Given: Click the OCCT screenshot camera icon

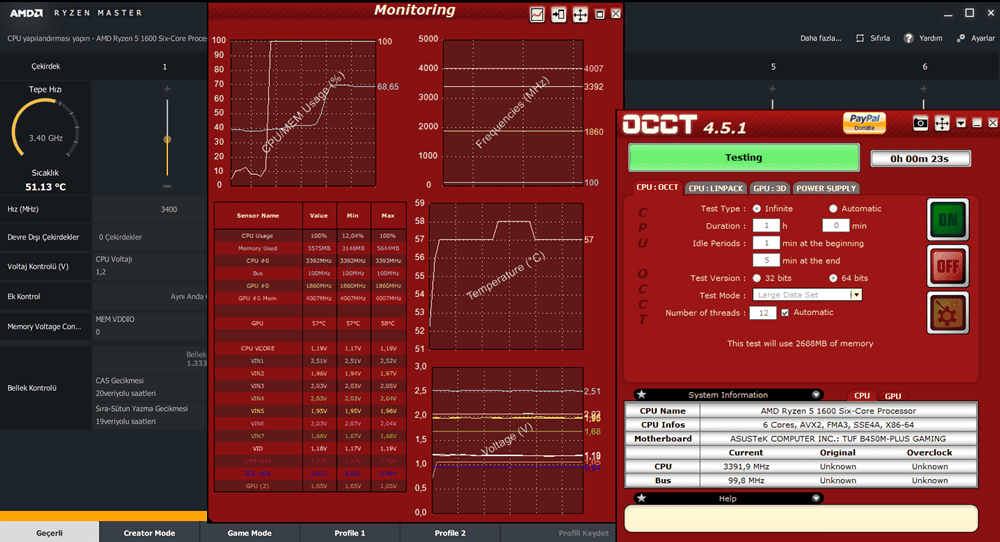Looking at the screenshot, I should coord(920,123).
